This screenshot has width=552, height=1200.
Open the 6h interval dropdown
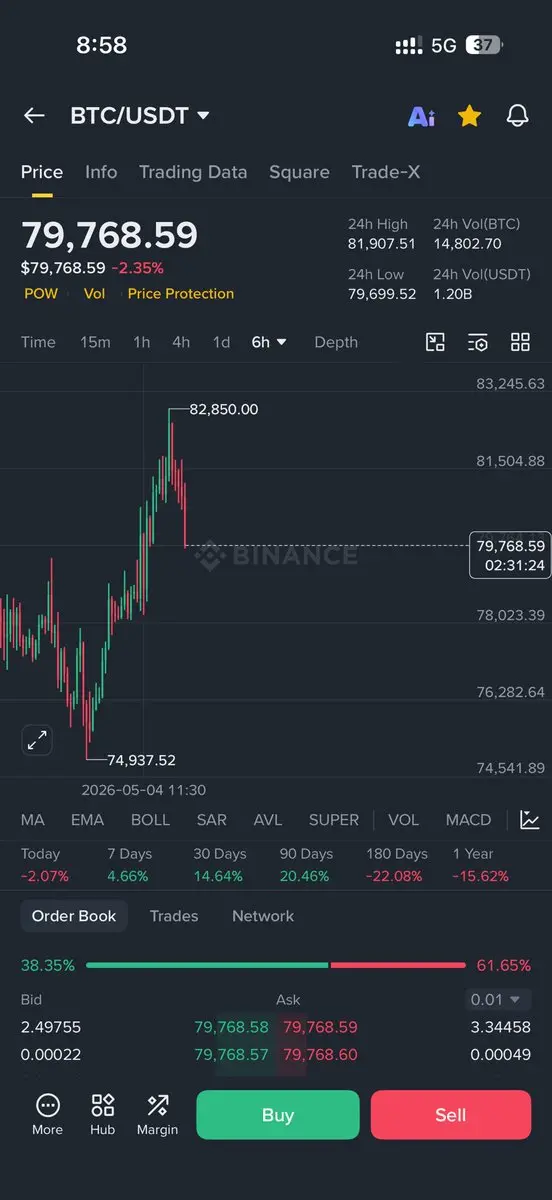(269, 342)
